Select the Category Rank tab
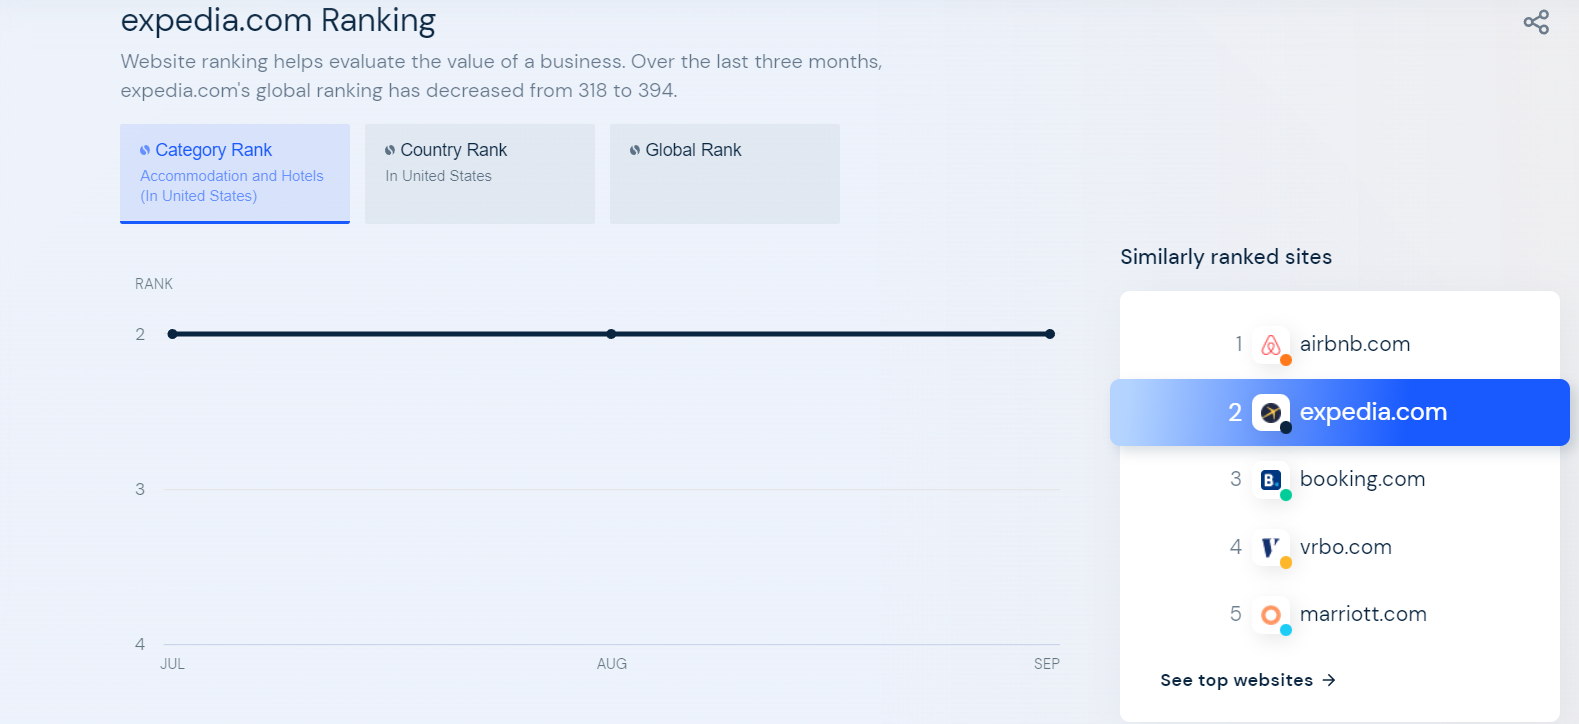Image resolution: width=1579 pixels, height=724 pixels. pos(235,173)
